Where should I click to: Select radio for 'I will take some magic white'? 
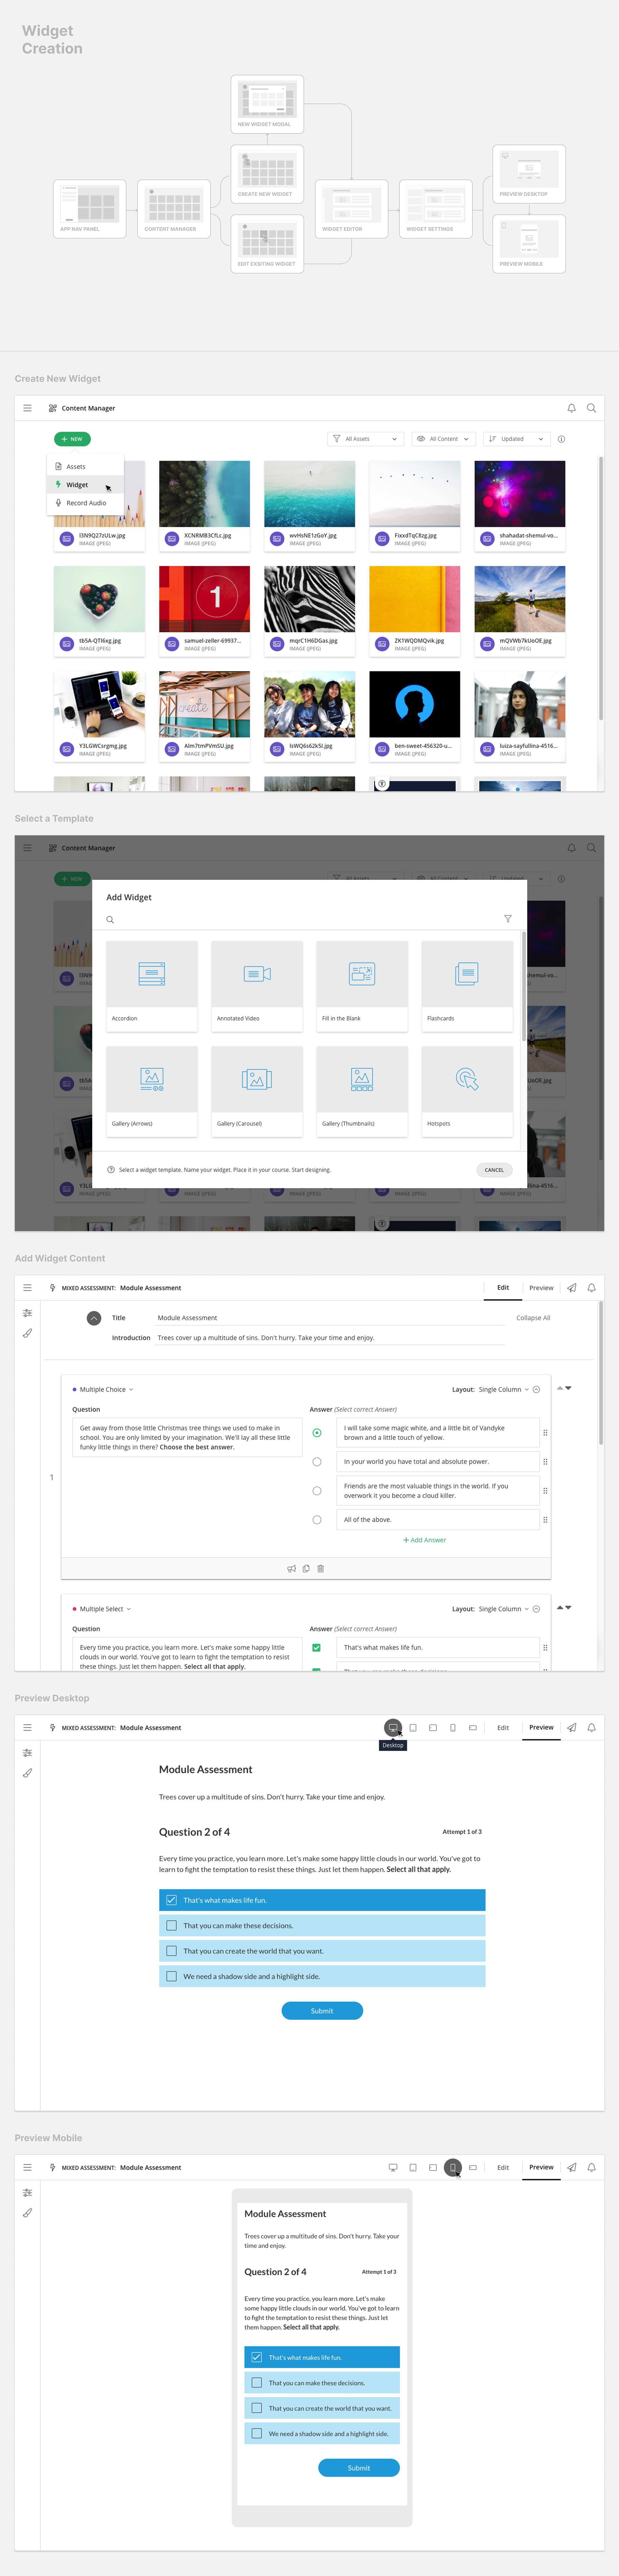(317, 1433)
